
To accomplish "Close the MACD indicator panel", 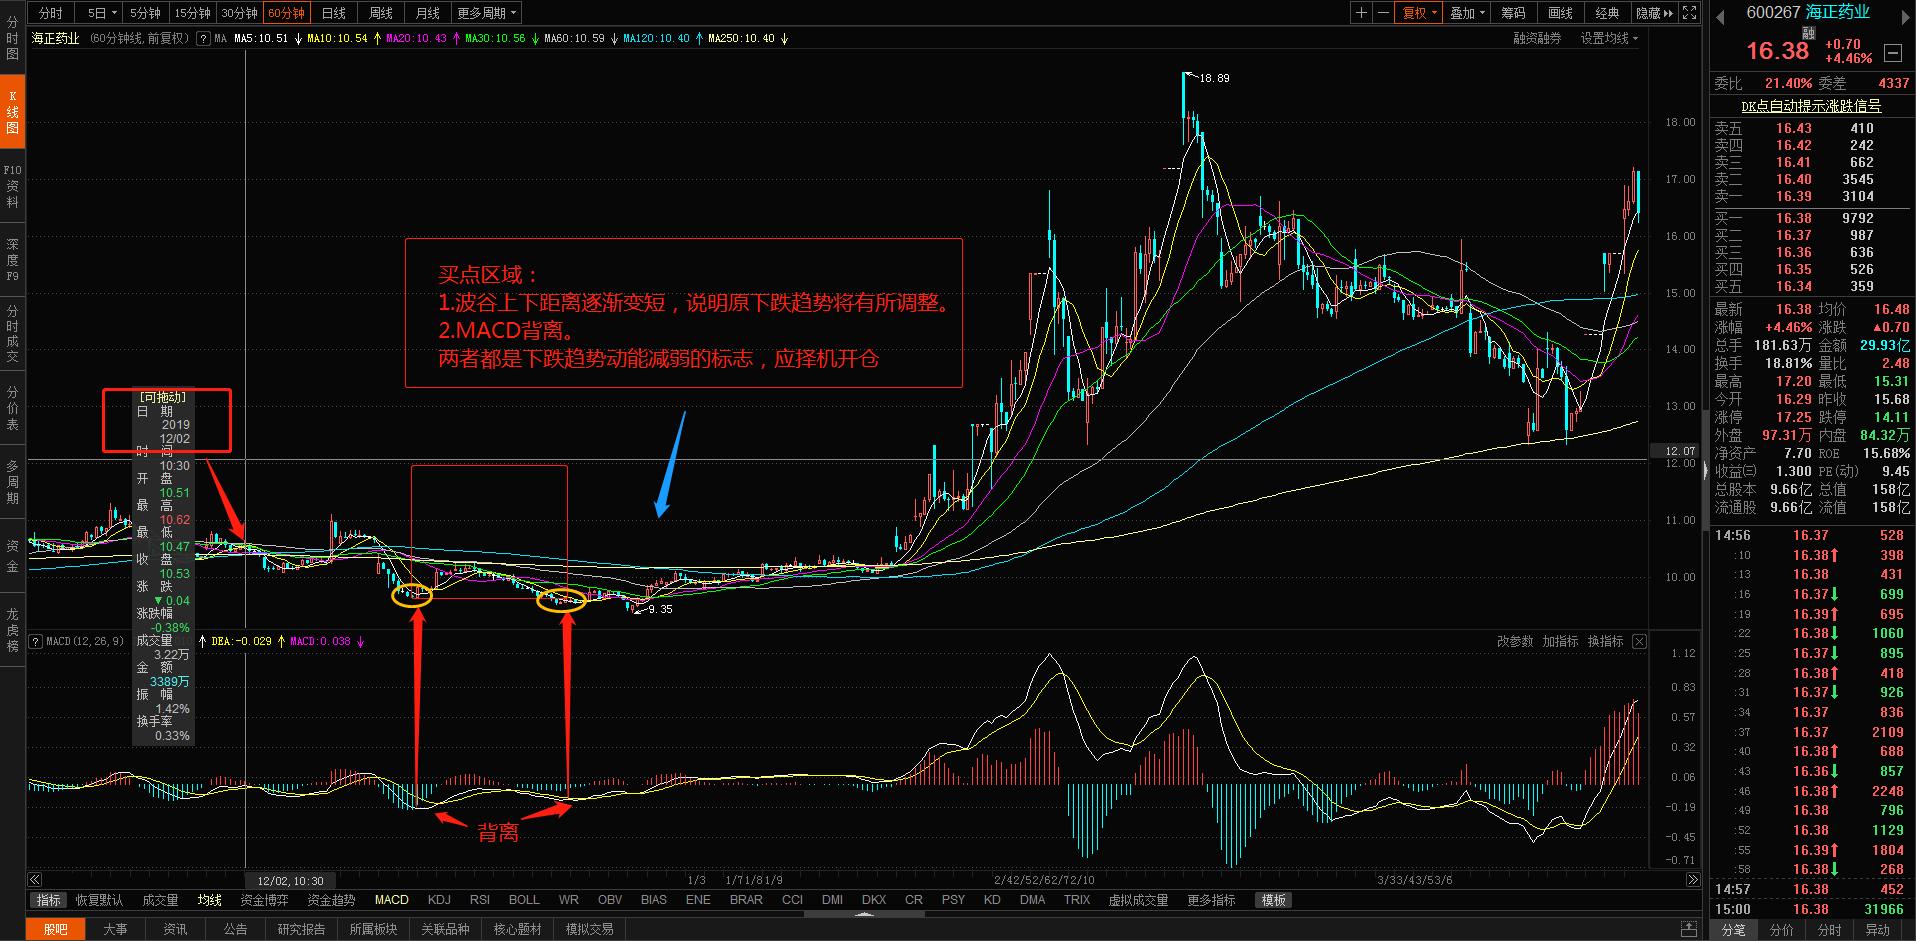I will 1639,641.
